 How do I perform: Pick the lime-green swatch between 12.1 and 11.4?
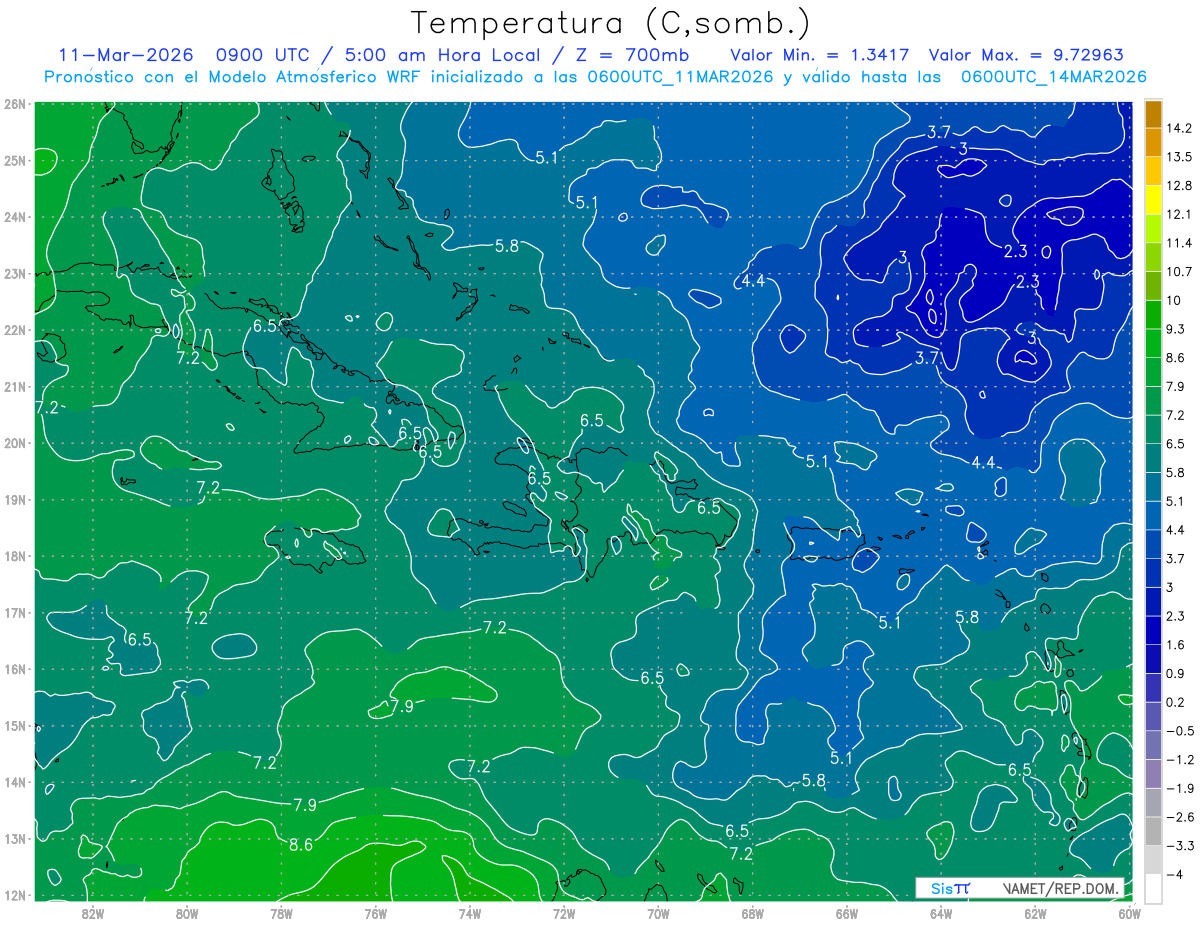coord(1153,229)
